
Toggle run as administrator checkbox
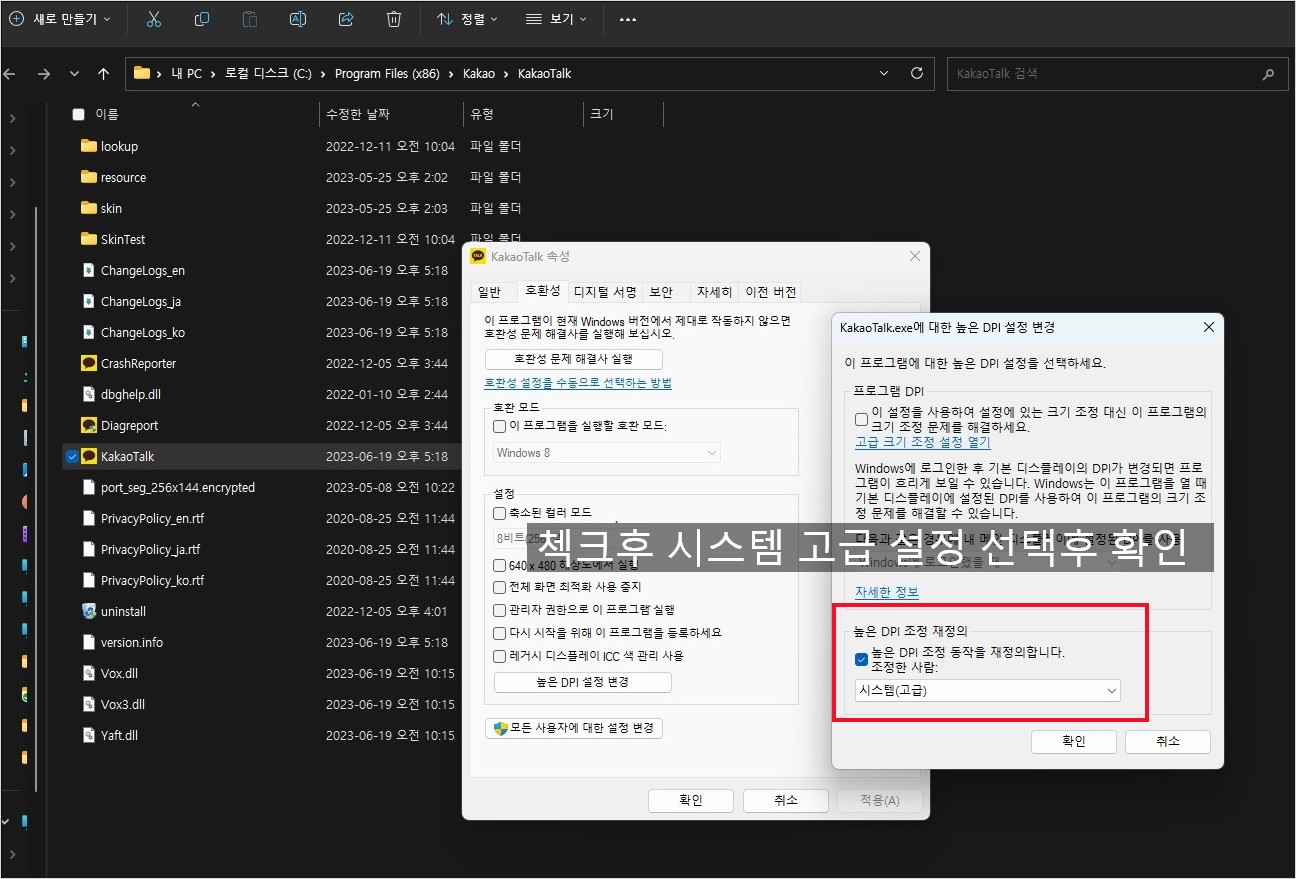click(x=500, y=610)
